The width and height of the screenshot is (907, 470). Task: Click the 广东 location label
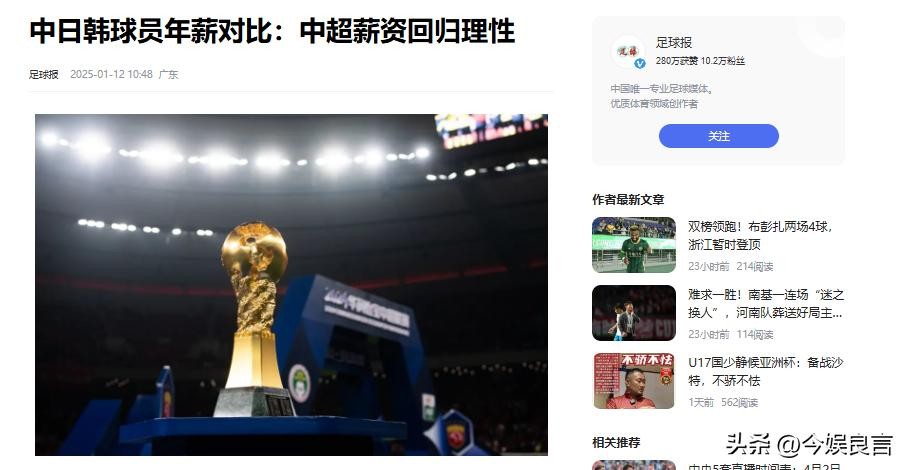168,75
